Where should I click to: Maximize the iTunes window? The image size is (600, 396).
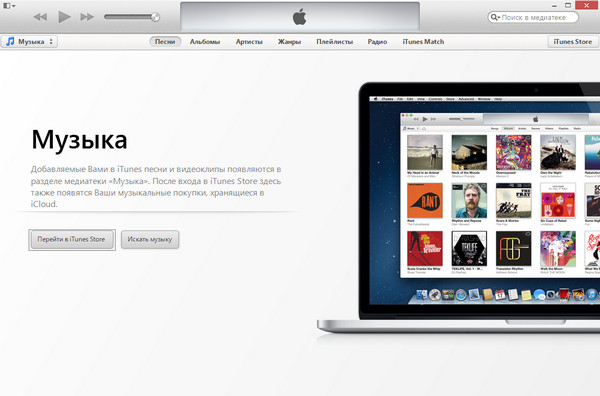pos(568,5)
